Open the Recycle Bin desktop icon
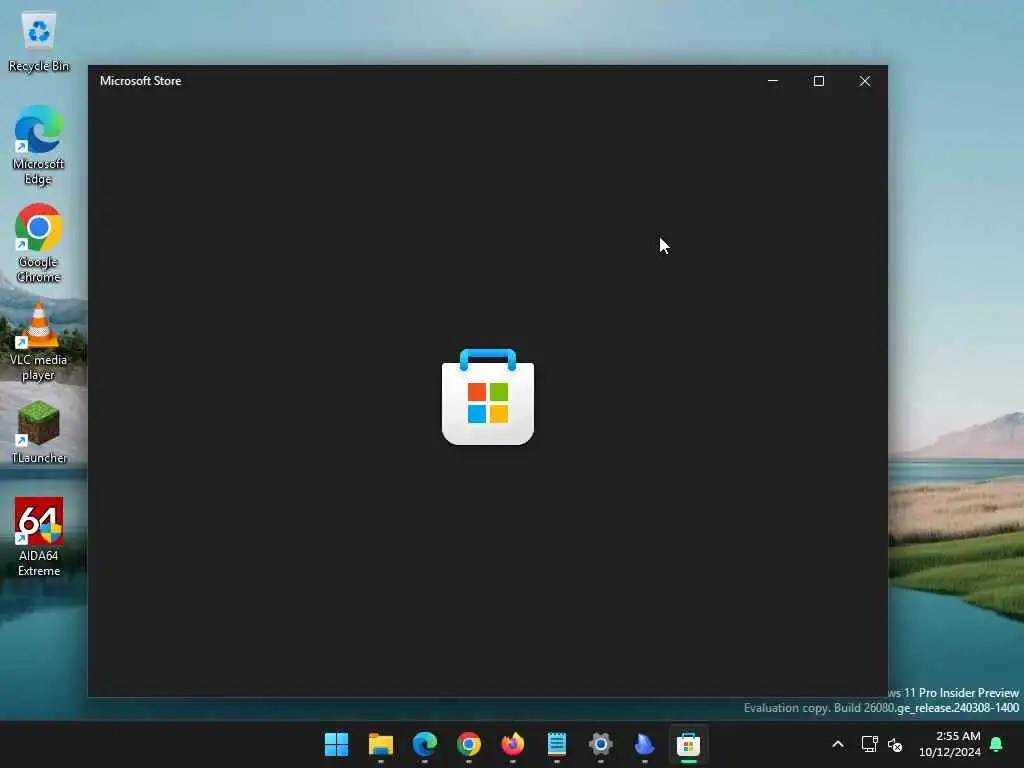This screenshot has width=1024, height=768. 39,41
